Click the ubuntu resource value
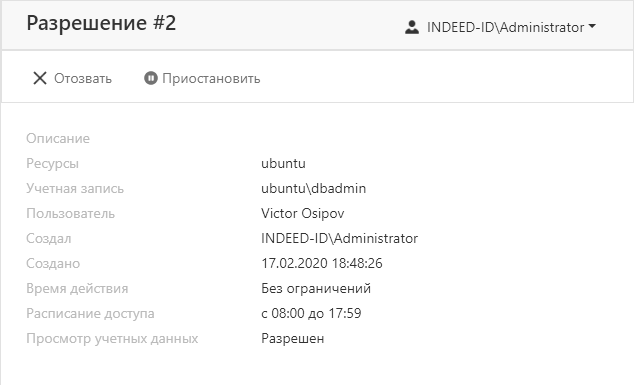 coord(283,164)
